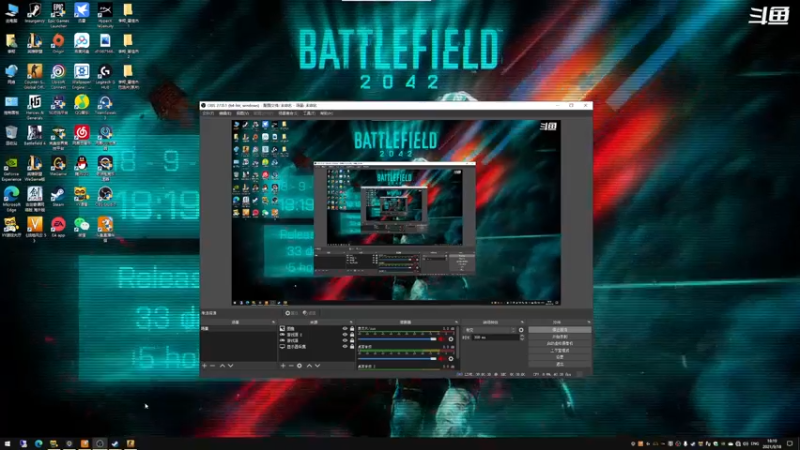Toggle lock on the second source row

(x=352, y=335)
